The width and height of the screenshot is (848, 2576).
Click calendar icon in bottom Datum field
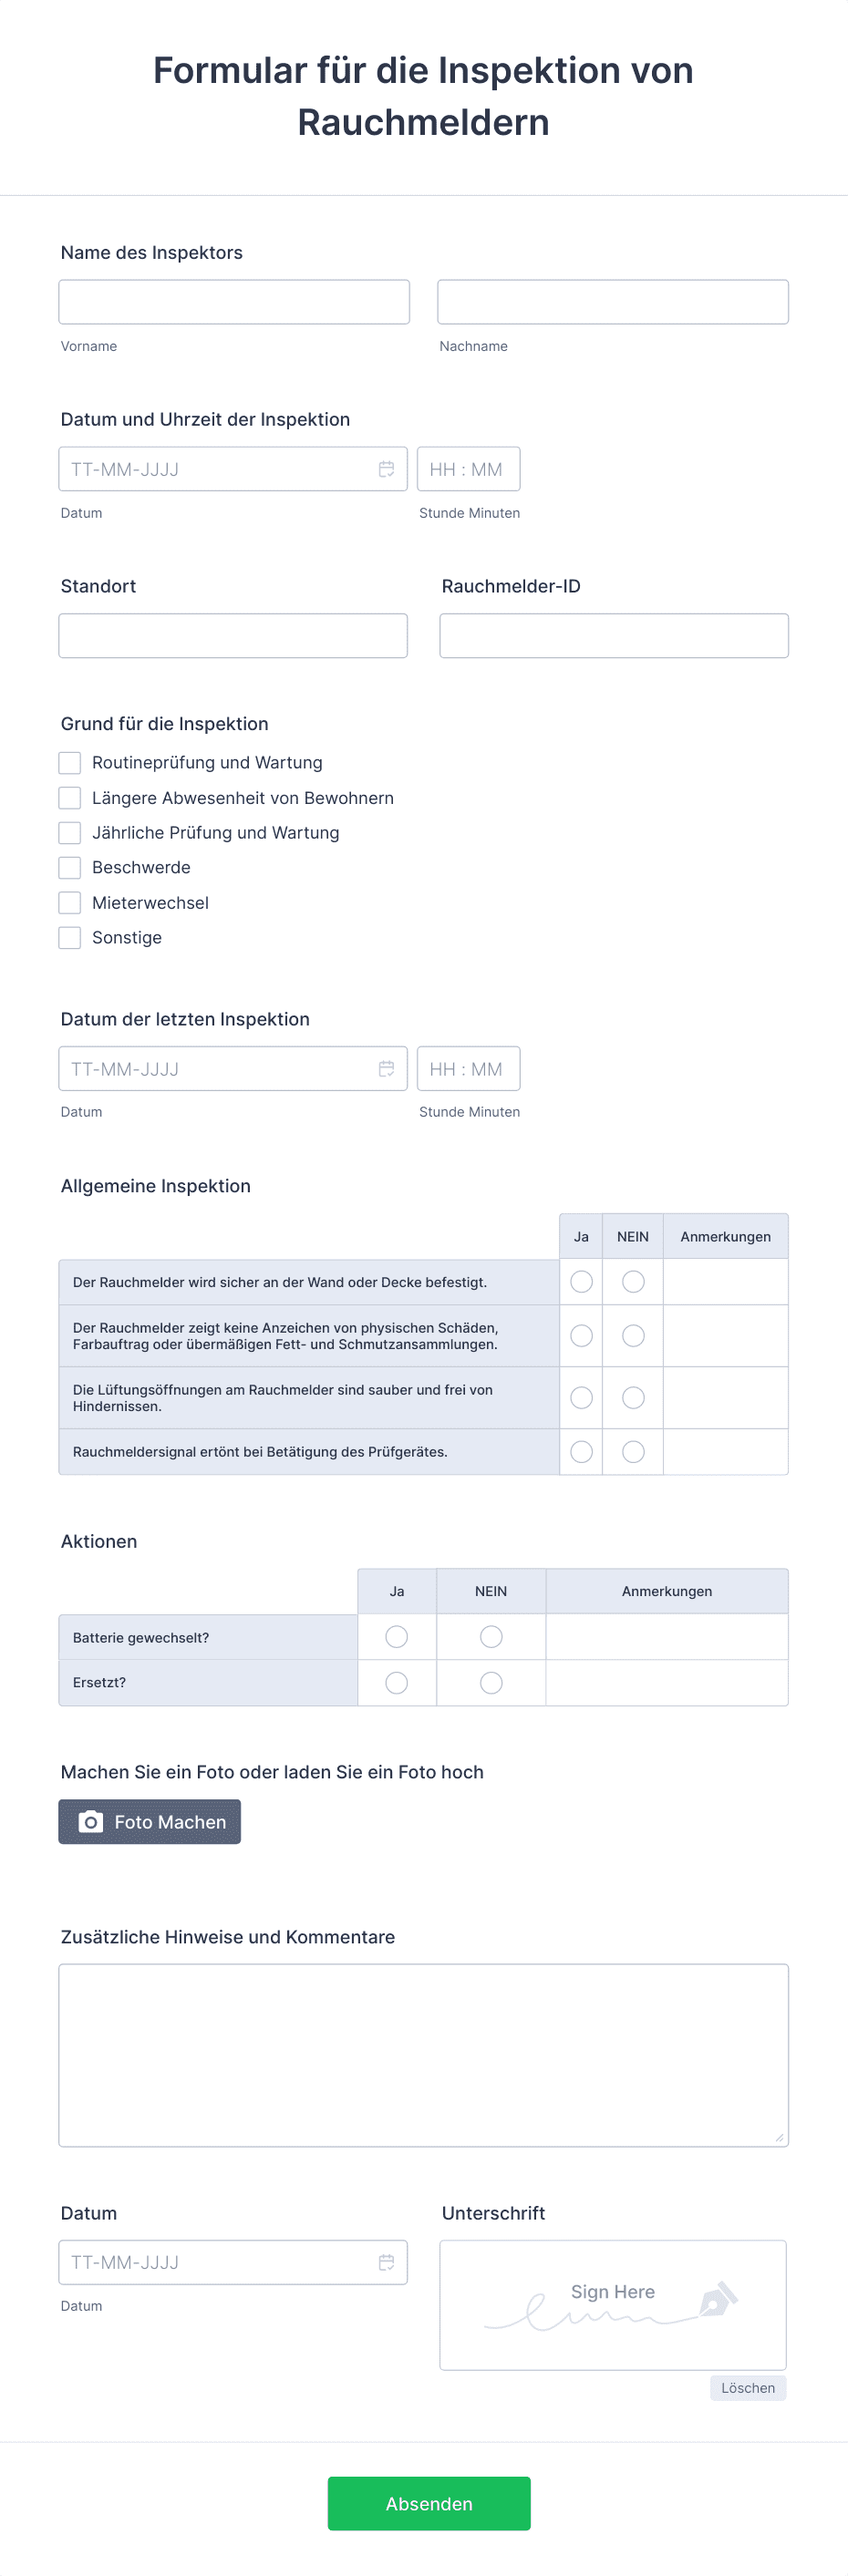coord(386,2262)
